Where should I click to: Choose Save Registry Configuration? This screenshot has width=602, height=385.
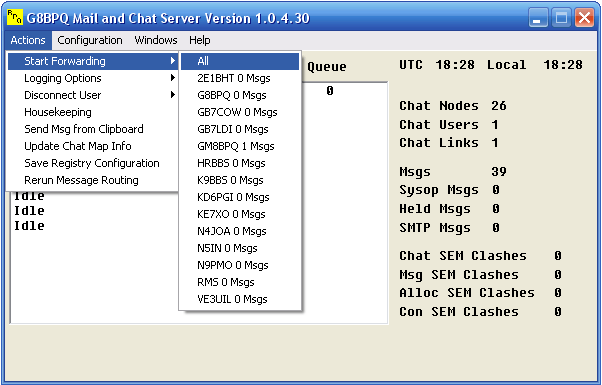click(x=93, y=163)
